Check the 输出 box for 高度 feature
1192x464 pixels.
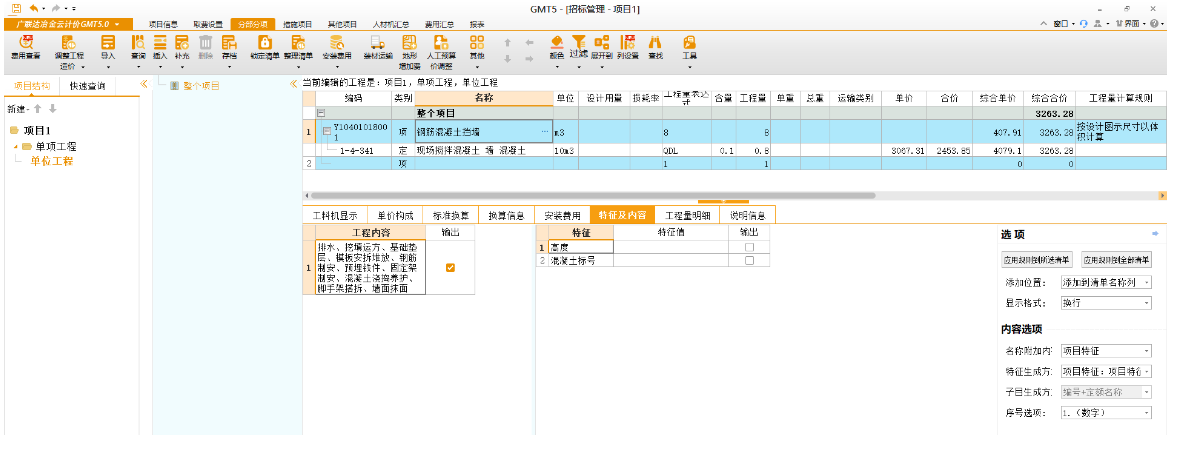(x=749, y=247)
